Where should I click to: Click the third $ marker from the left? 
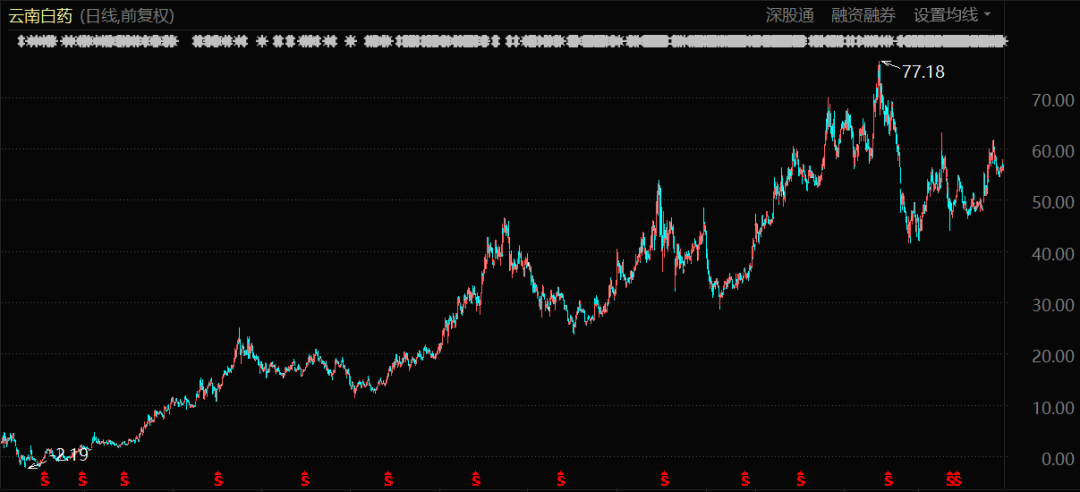pos(124,478)
